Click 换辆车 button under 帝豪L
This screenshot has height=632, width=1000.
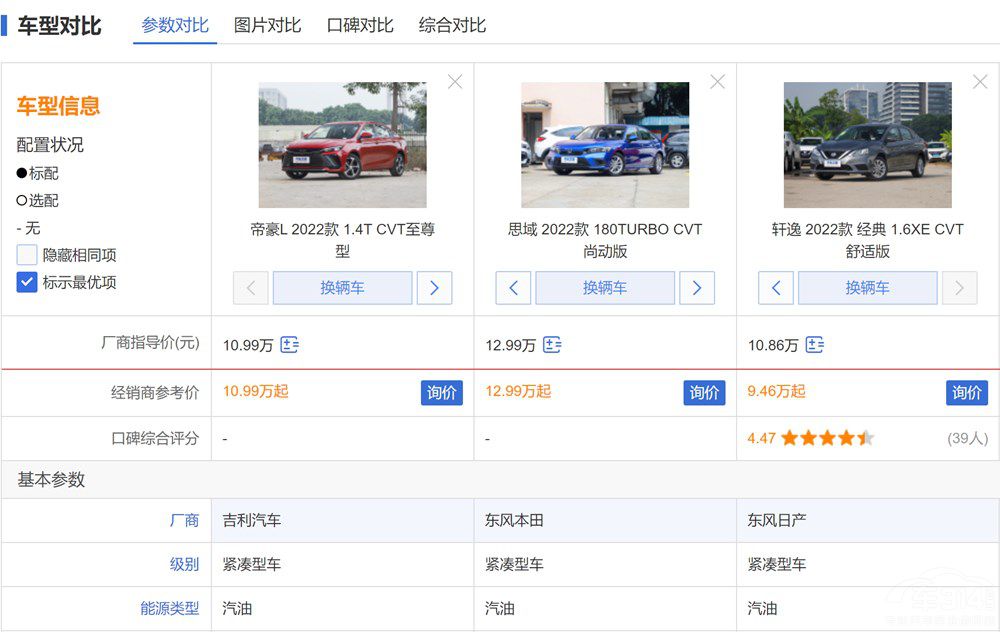(342, 288)
